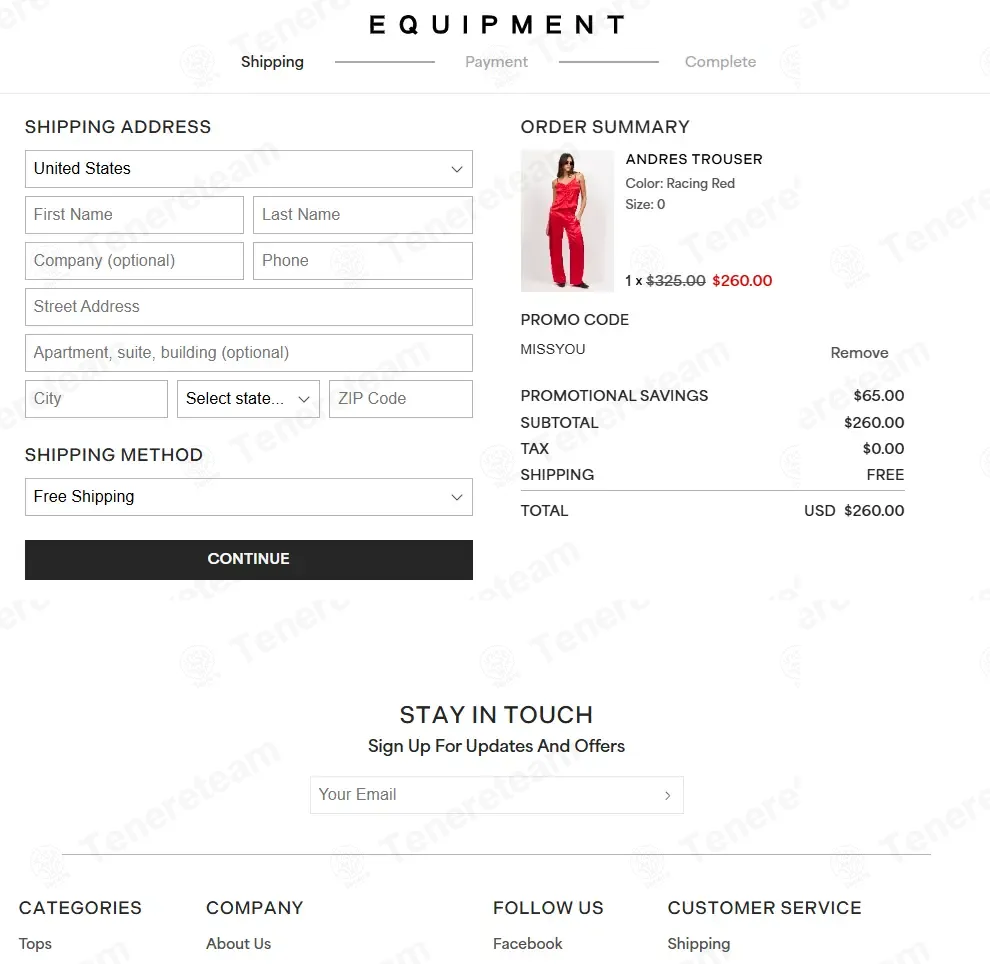Open the About Us link
Viewport: 990px width, 964px height.
coord(238,944)
